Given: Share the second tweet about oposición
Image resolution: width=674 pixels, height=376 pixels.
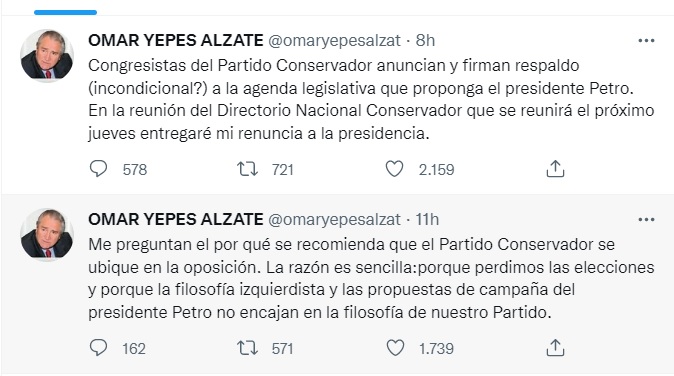Looking at the screenshot, I should (x=555, y=348).
